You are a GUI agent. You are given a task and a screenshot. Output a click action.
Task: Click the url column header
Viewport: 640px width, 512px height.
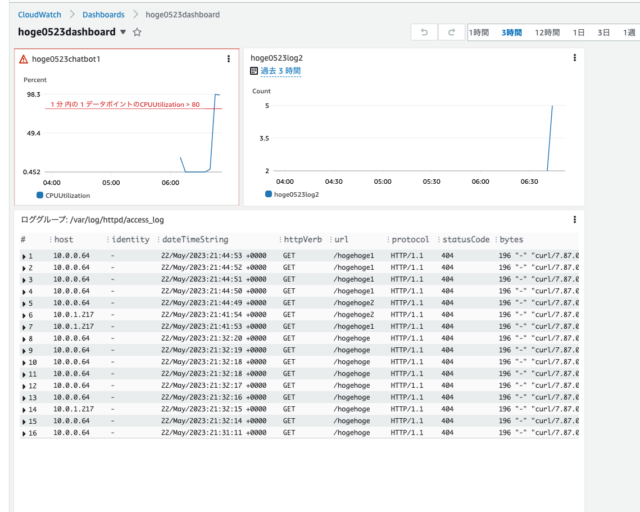pyautogui.click(x=341, y=240)
